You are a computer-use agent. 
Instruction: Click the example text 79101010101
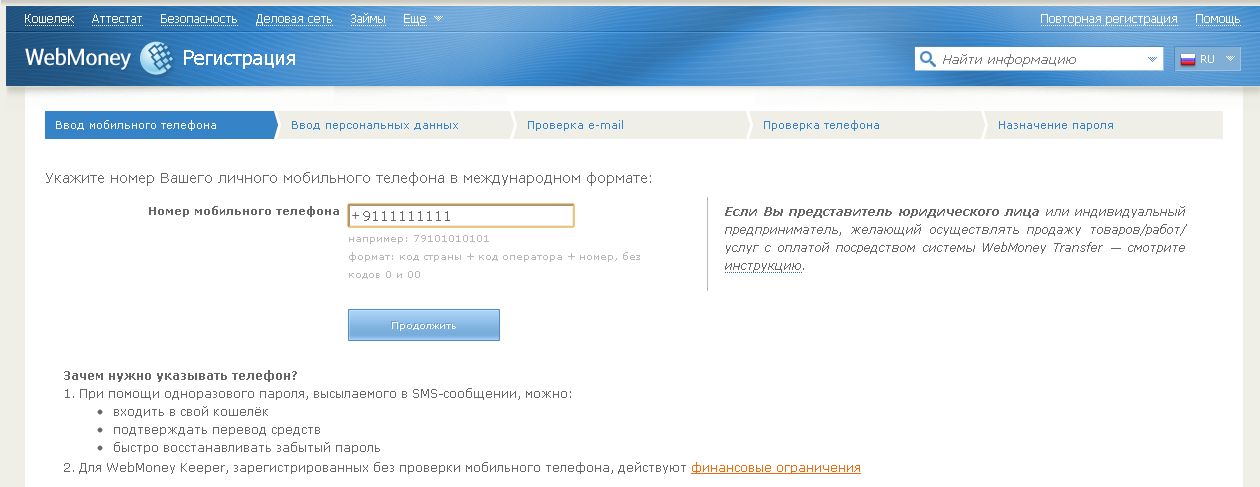(451, 239)
